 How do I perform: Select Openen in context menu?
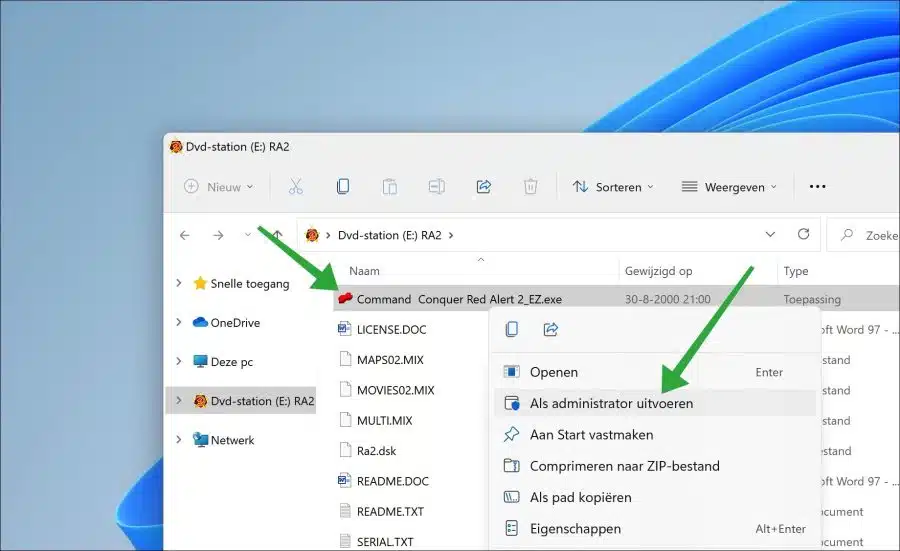pos(655,372)
